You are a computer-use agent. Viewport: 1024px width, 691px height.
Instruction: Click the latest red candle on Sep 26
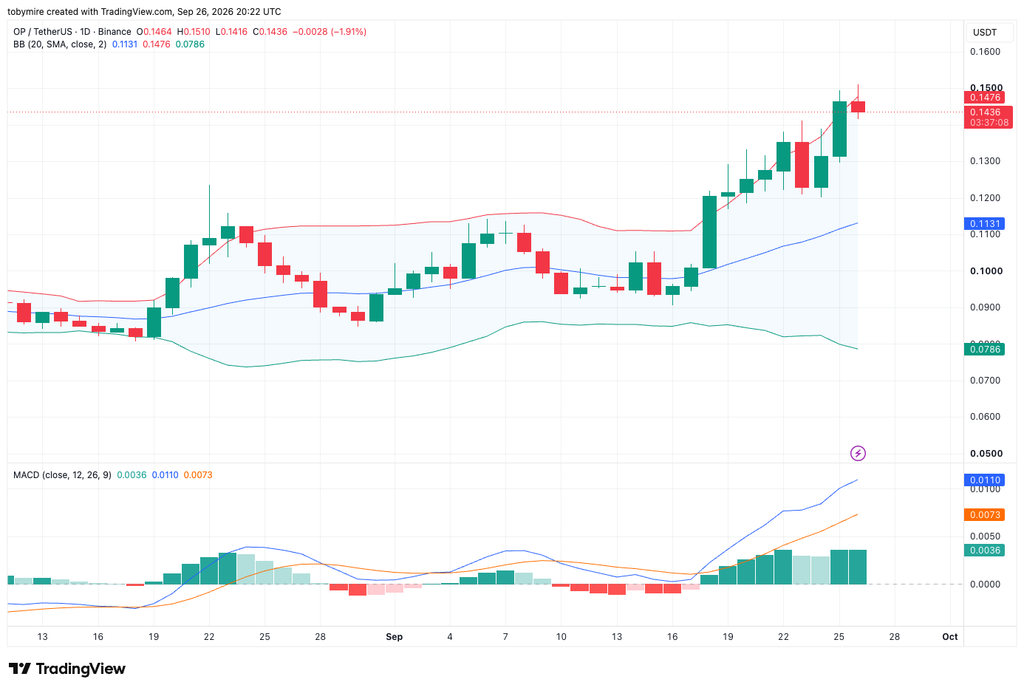(x=857, y=106)
